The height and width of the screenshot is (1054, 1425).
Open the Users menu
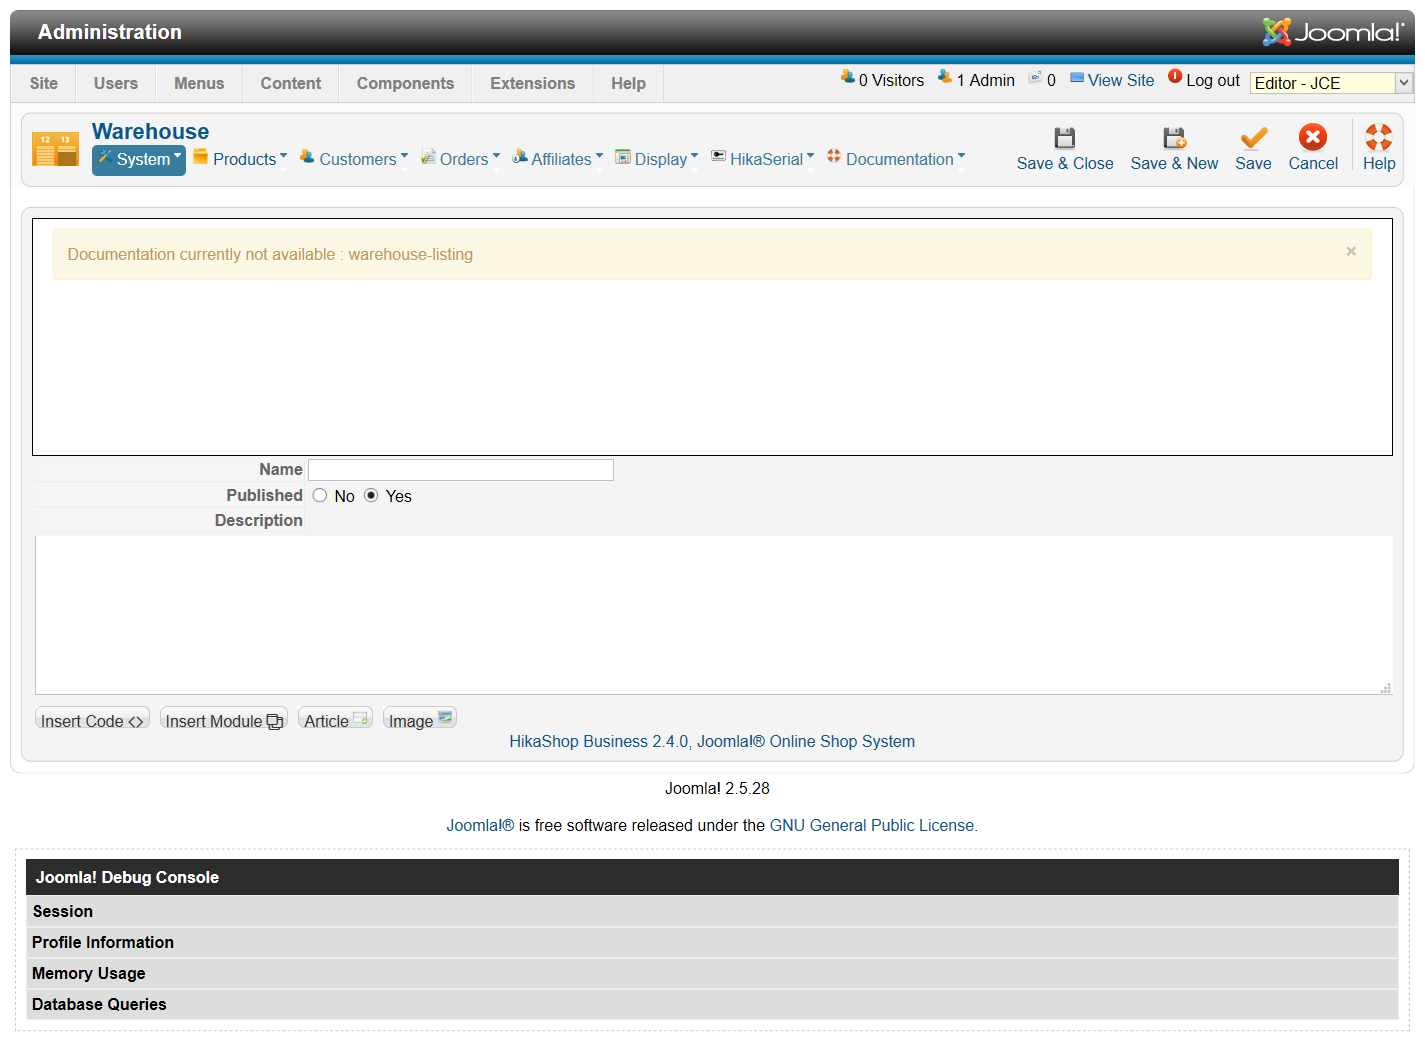pos(116,83)
